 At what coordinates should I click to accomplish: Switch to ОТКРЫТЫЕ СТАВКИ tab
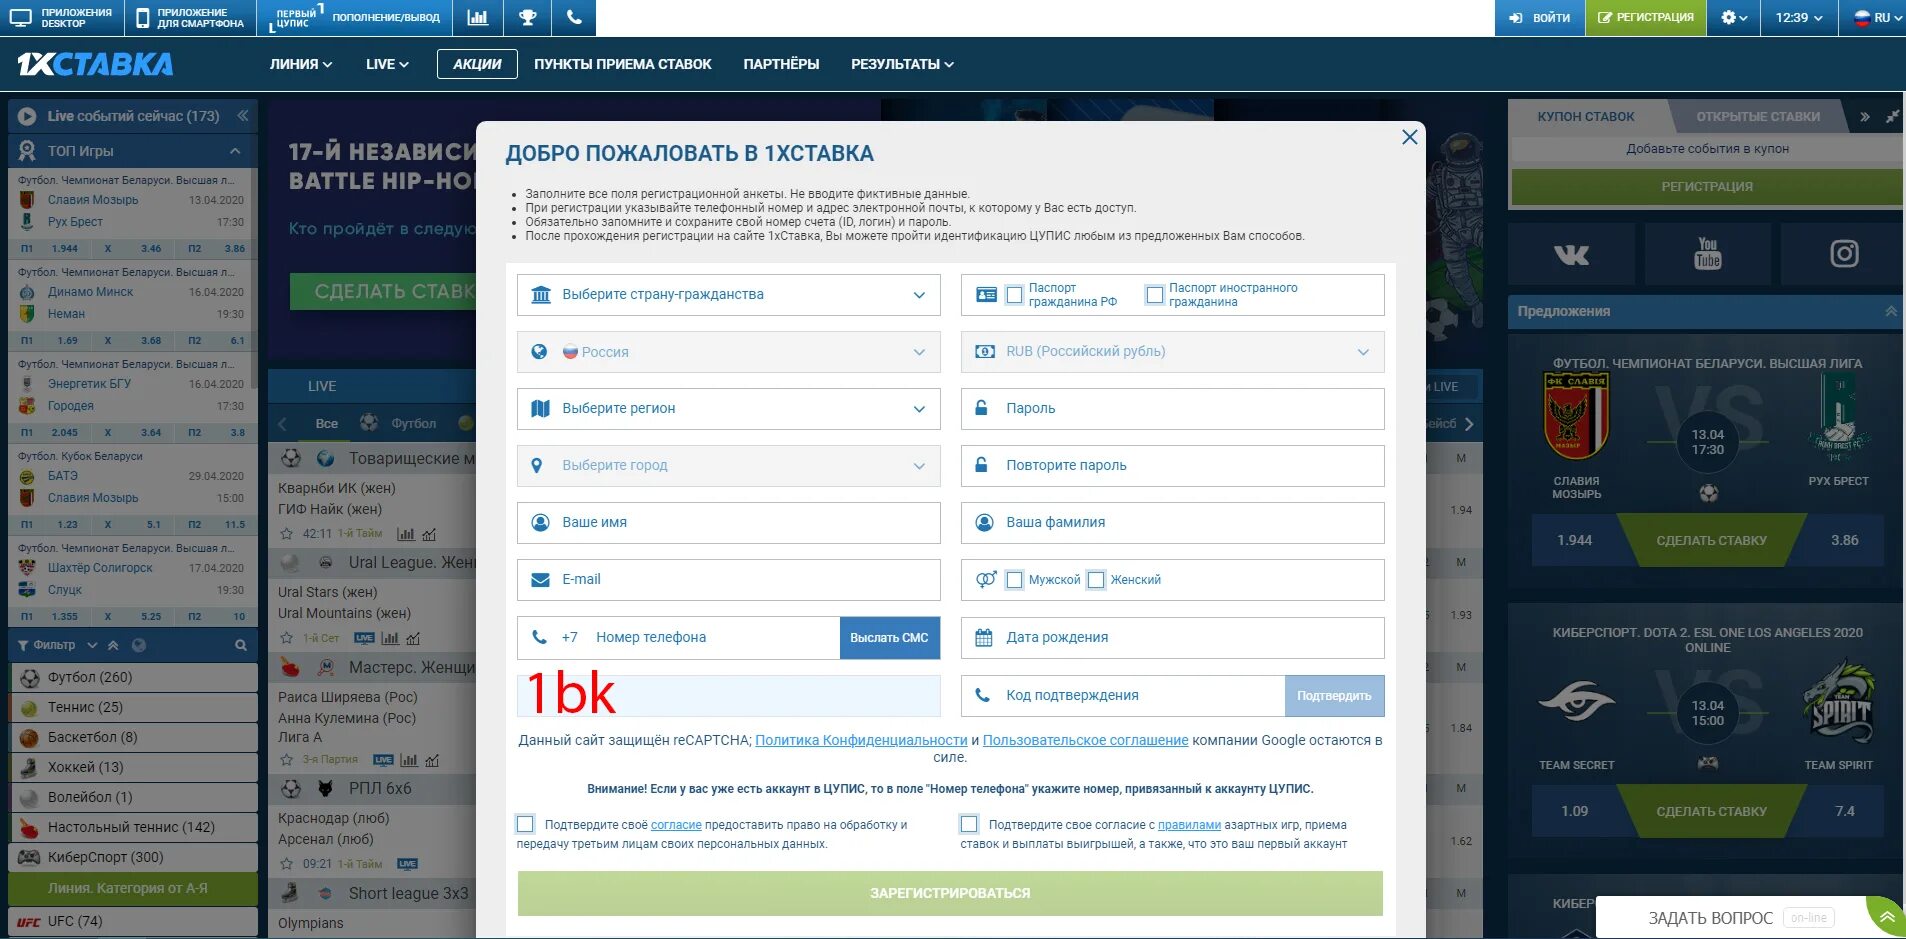pos(1757,117)
